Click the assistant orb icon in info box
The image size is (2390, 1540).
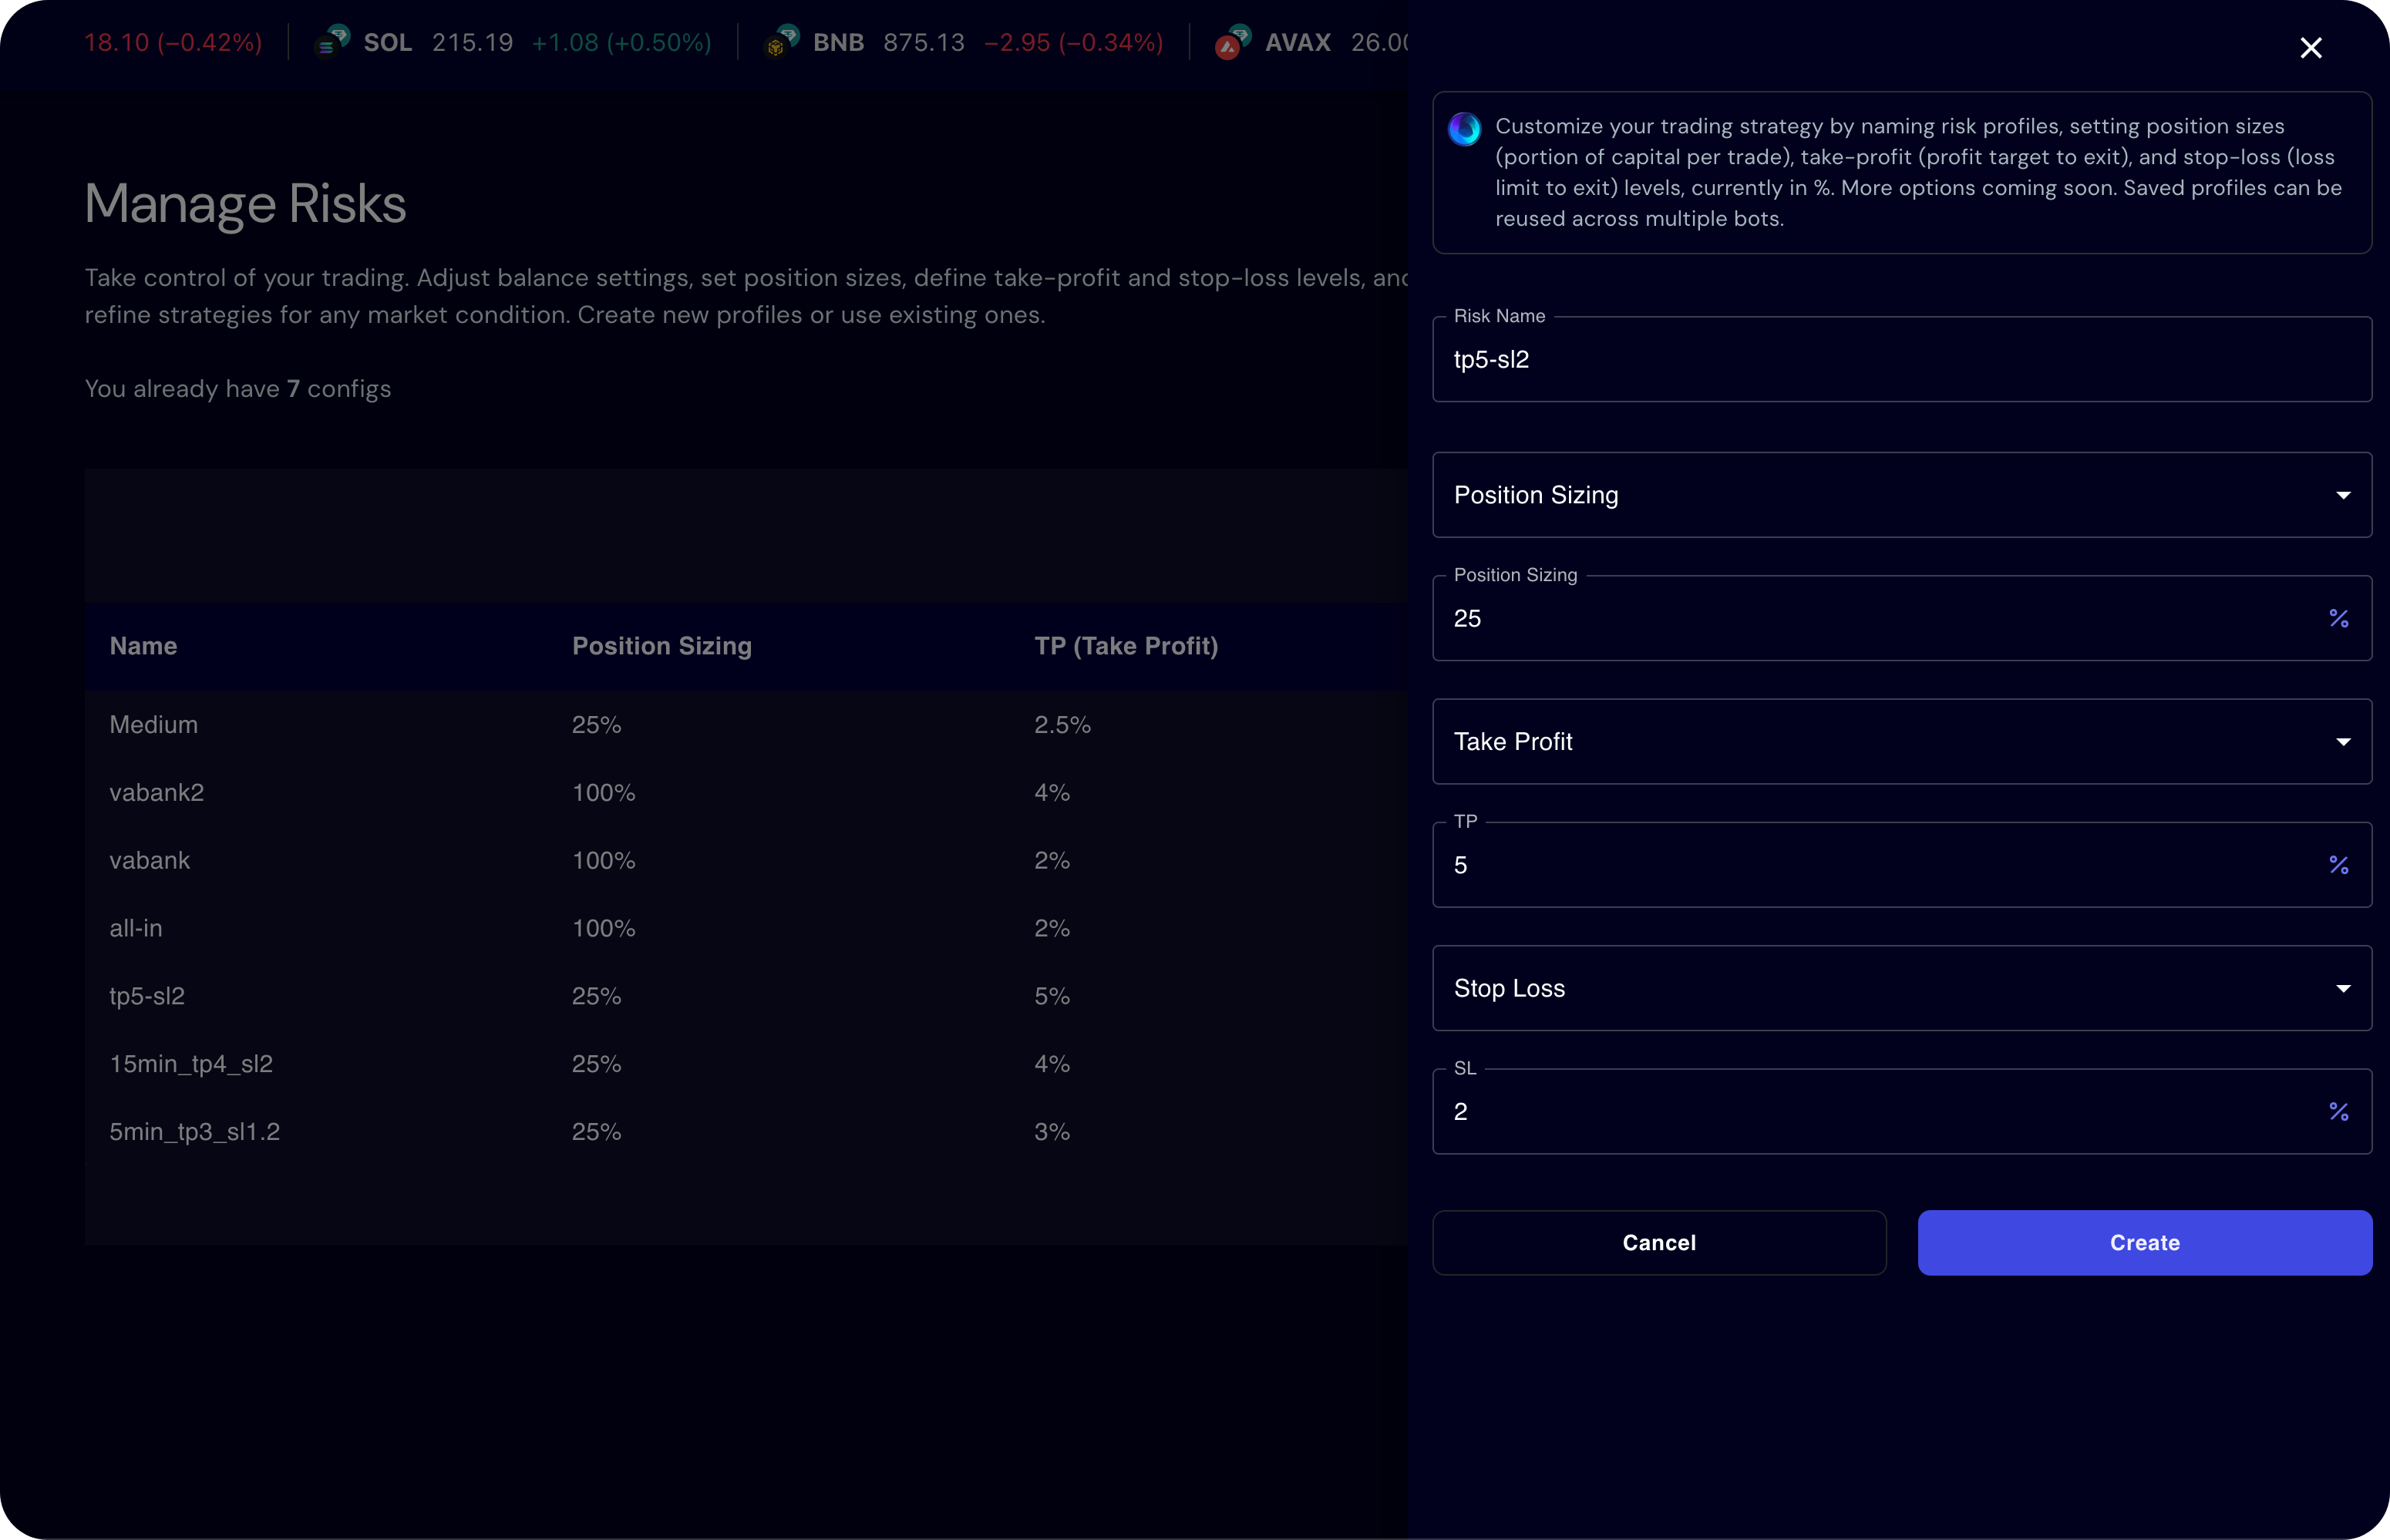click(1464, 129)
